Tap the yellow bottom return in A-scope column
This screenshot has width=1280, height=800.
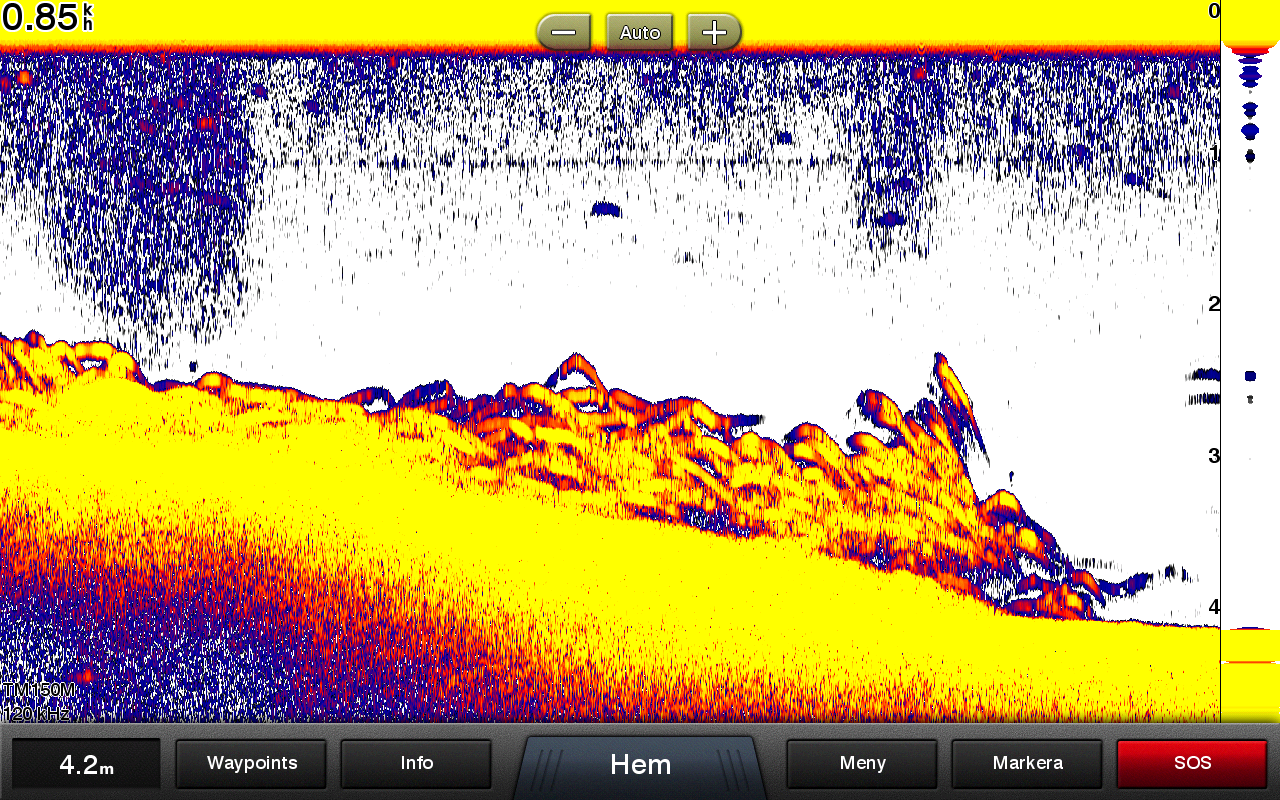click(x=1250, y=645)
